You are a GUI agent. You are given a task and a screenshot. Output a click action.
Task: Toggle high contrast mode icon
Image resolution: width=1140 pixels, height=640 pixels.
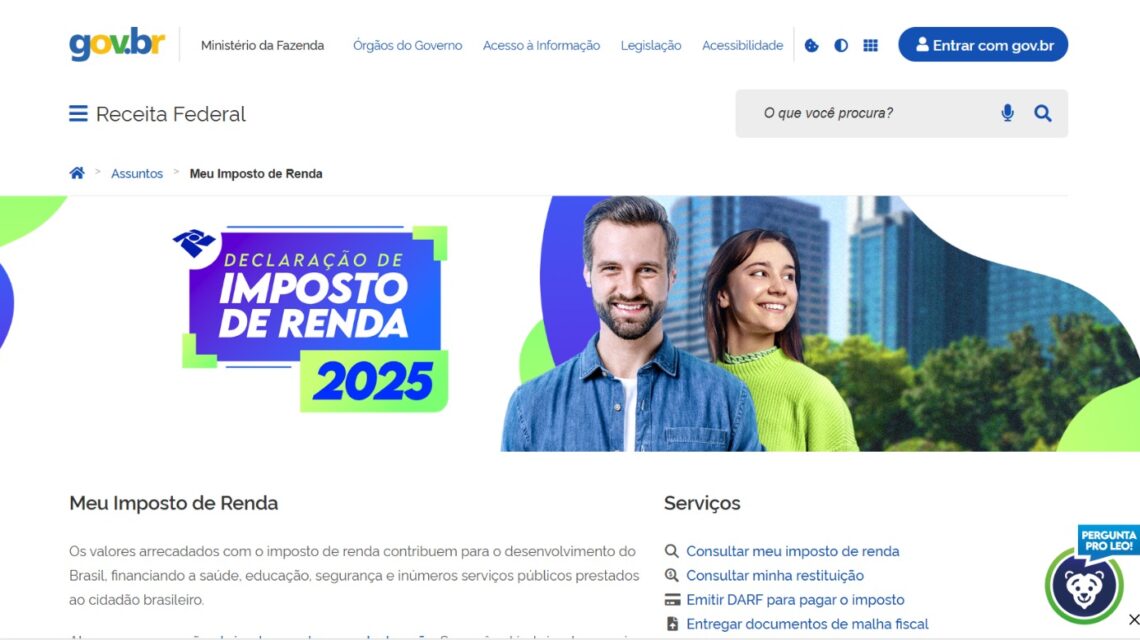tap(840, 45)
